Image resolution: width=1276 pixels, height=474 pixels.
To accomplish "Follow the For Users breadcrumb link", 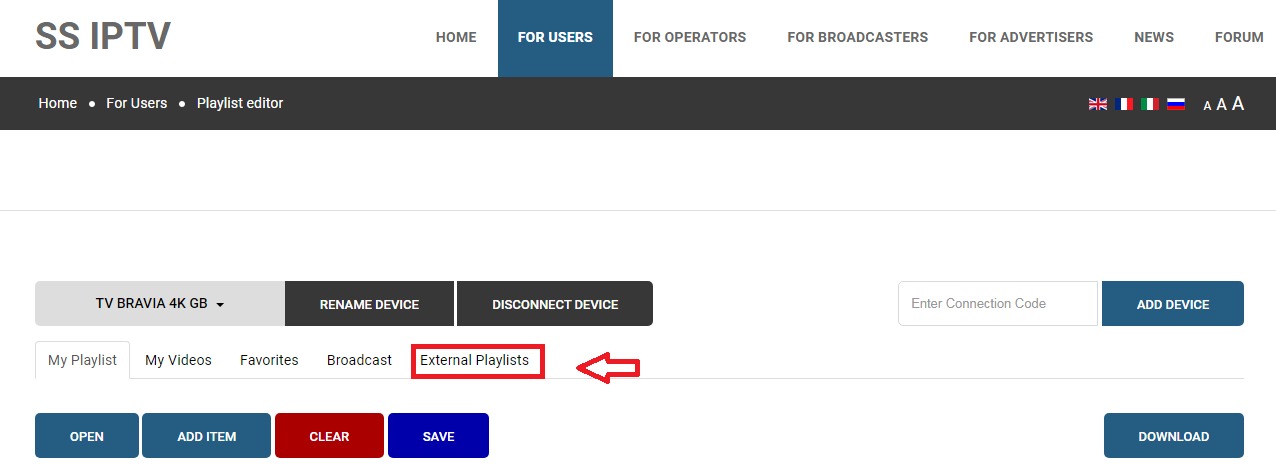I will pyautogui.click(x=136, y=103).
